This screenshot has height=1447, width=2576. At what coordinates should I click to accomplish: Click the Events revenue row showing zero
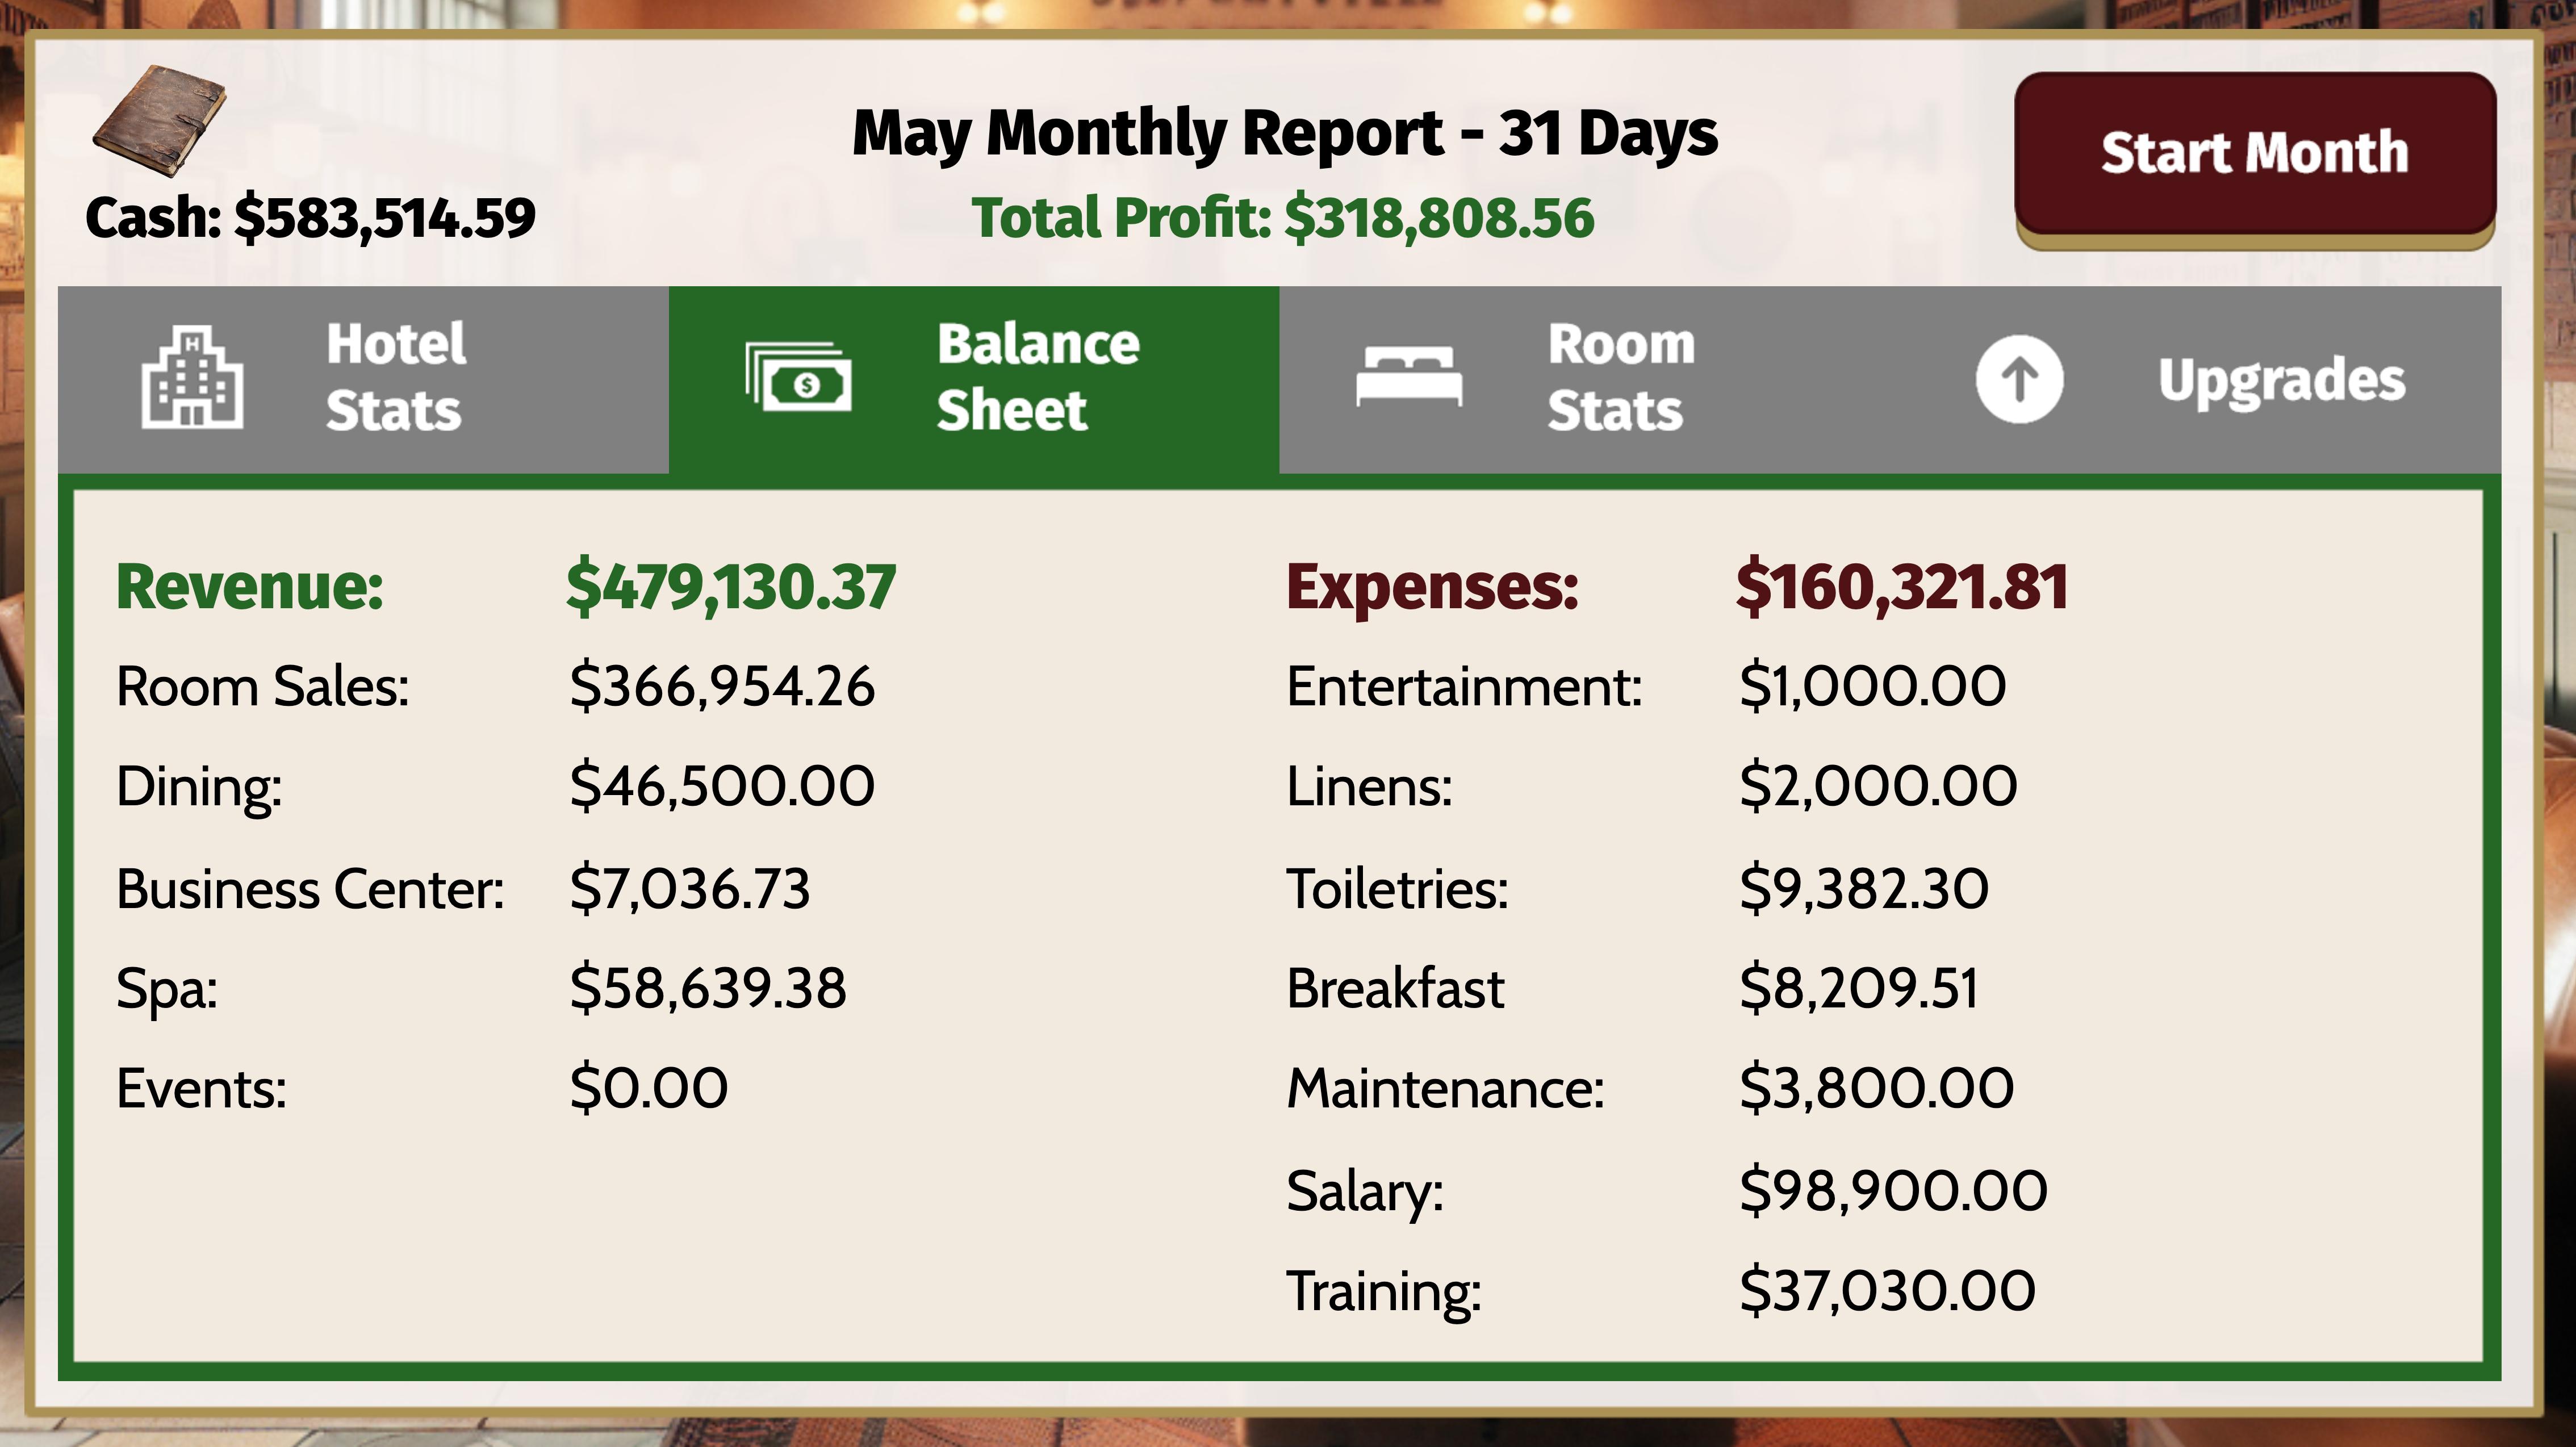420,1085
